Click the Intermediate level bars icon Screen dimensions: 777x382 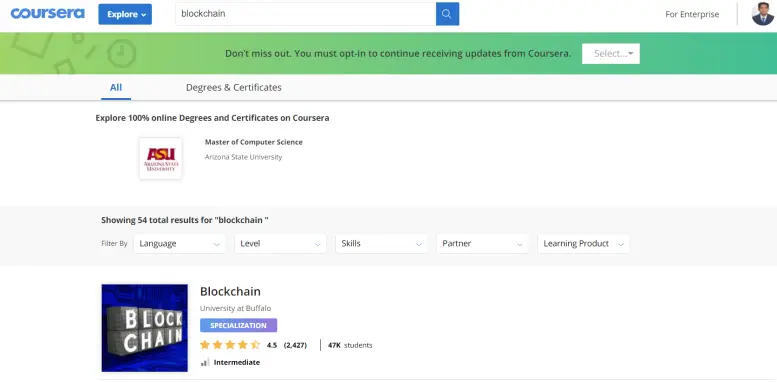tap(205, 362)
